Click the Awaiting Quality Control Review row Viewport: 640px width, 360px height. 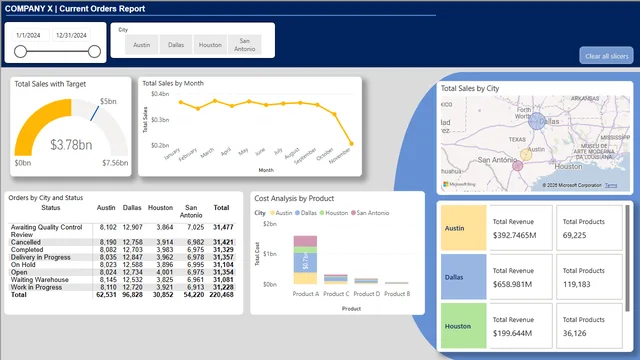[x=122, y=231]
